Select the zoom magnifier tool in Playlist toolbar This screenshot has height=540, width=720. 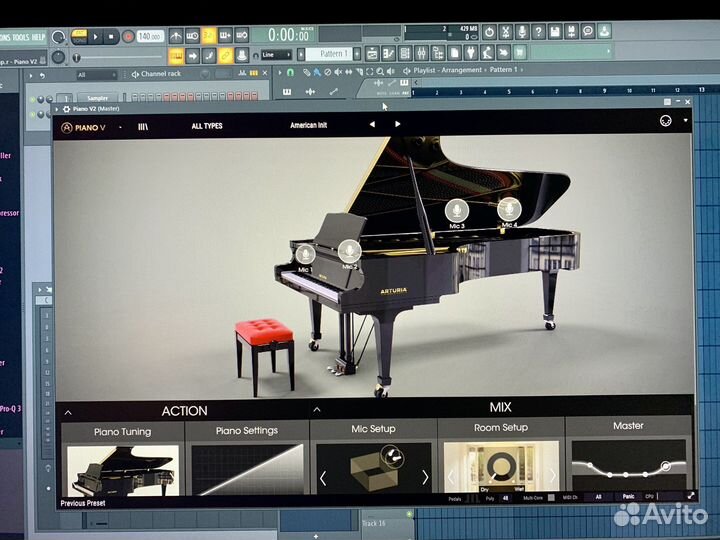point(380,71)
